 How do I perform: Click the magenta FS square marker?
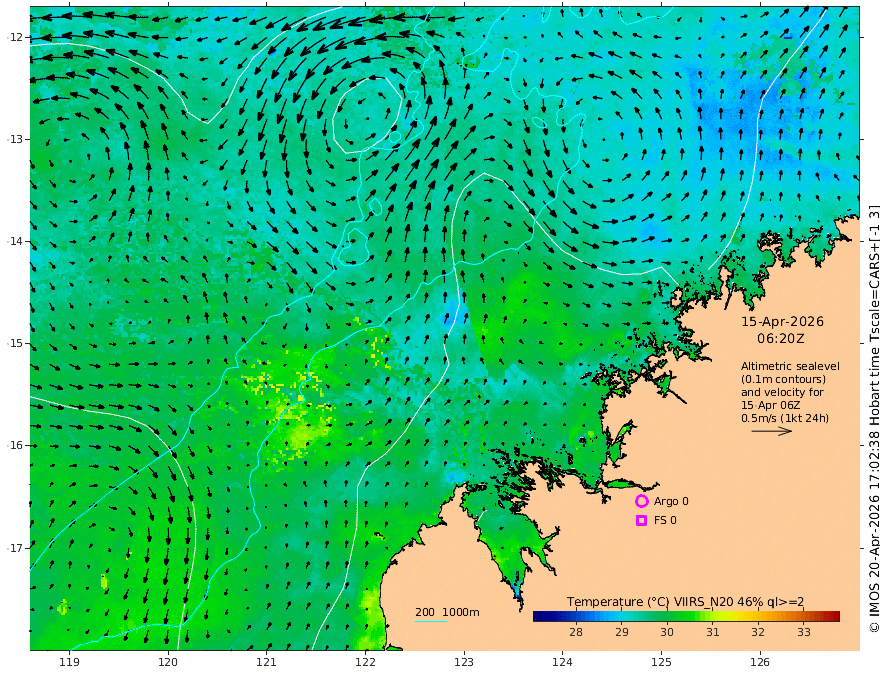tap(641, 521)
